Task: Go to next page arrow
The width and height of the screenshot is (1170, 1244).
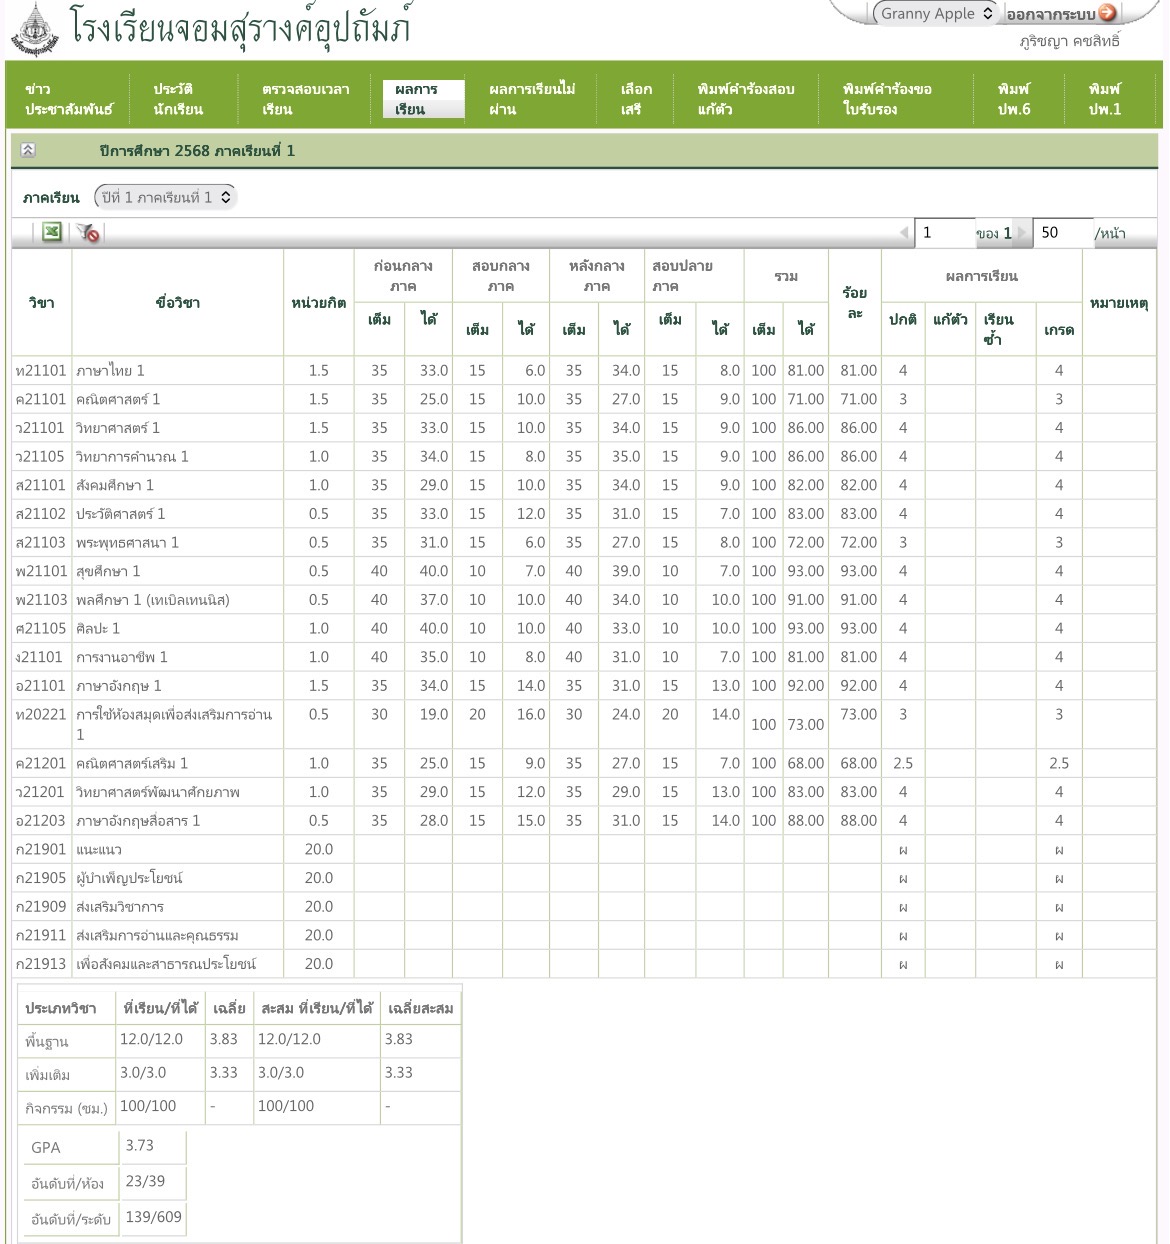Action: tap(1021, 233)
